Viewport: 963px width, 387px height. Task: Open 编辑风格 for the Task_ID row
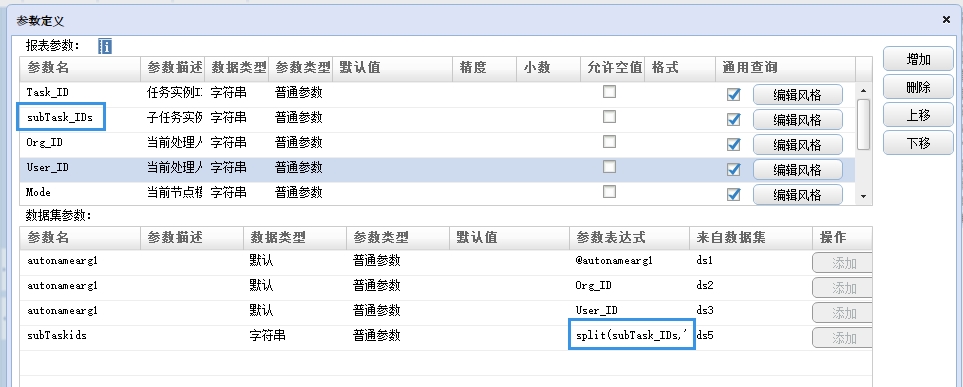click(797, 95)
